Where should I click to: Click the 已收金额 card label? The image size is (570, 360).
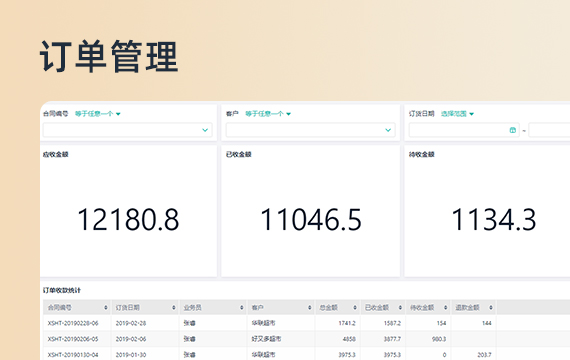click(238, 154)
